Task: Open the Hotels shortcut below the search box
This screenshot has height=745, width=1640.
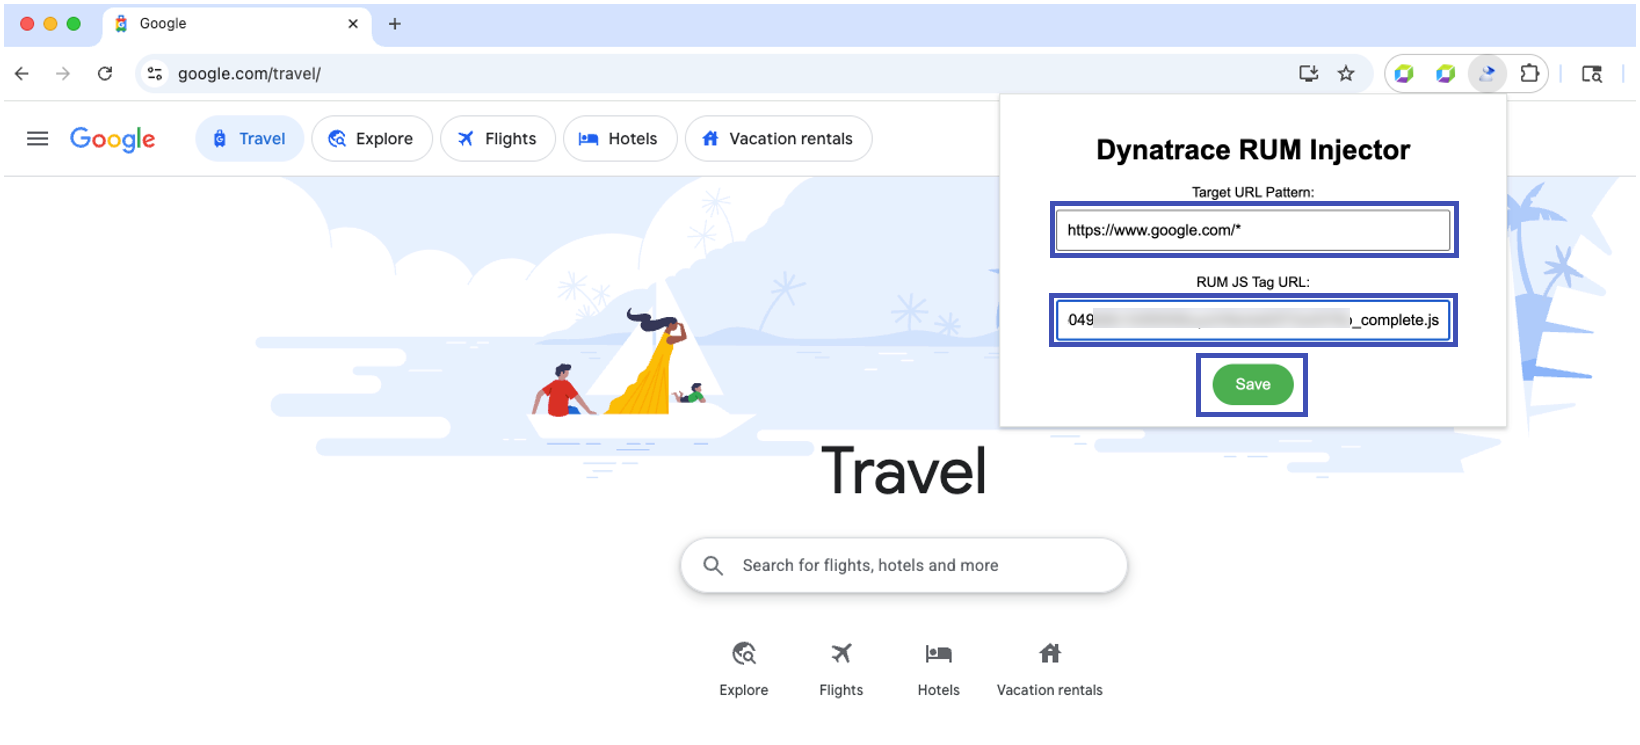Action: click(939, 670)
